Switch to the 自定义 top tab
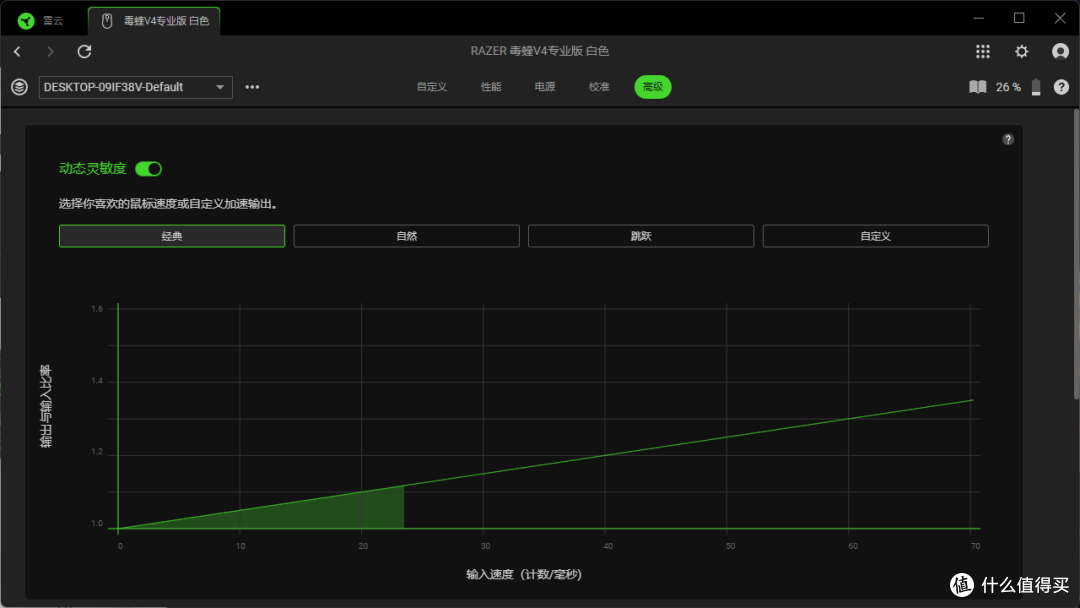 pyautogui.click(x=432, y=87)
